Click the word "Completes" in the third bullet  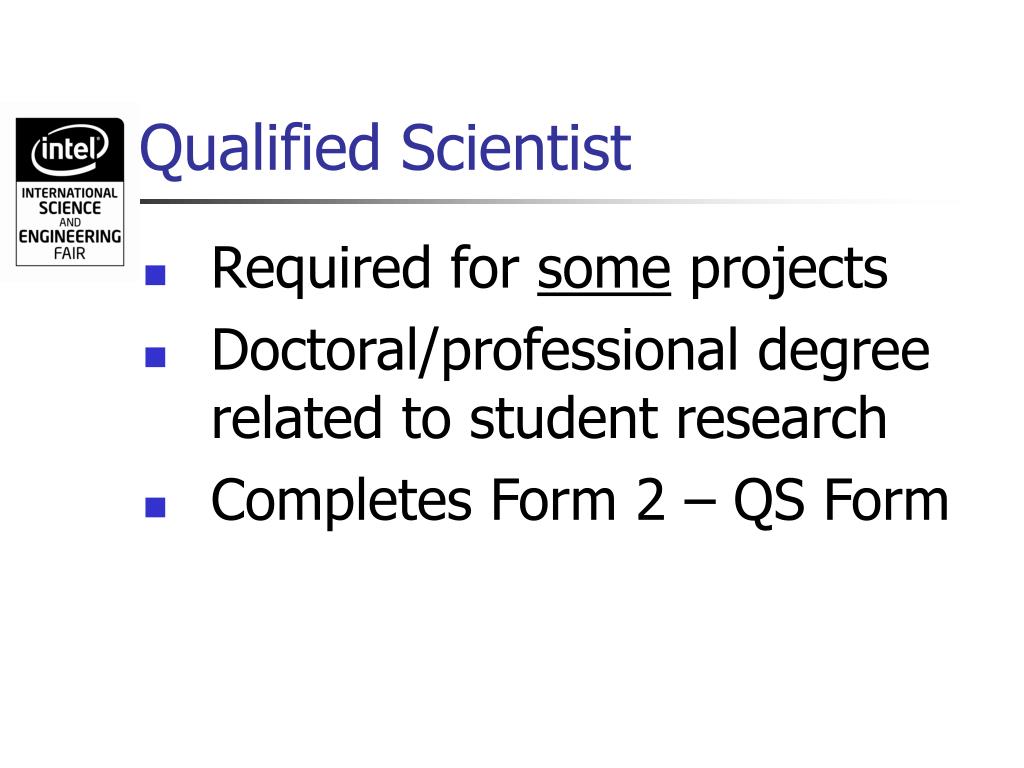point(342,502)
